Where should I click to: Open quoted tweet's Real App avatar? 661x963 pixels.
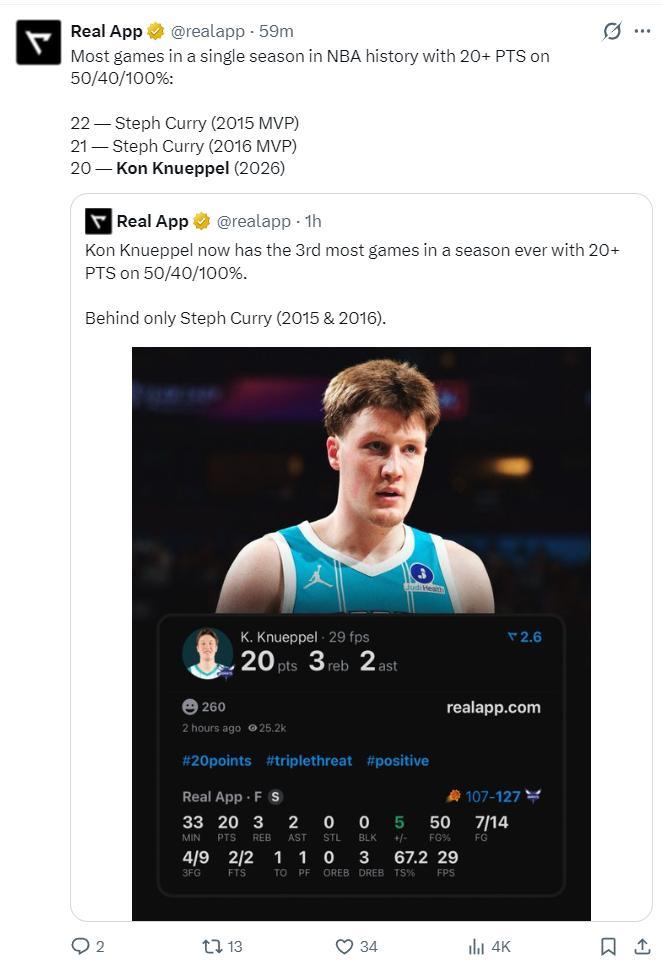[98, 221]
